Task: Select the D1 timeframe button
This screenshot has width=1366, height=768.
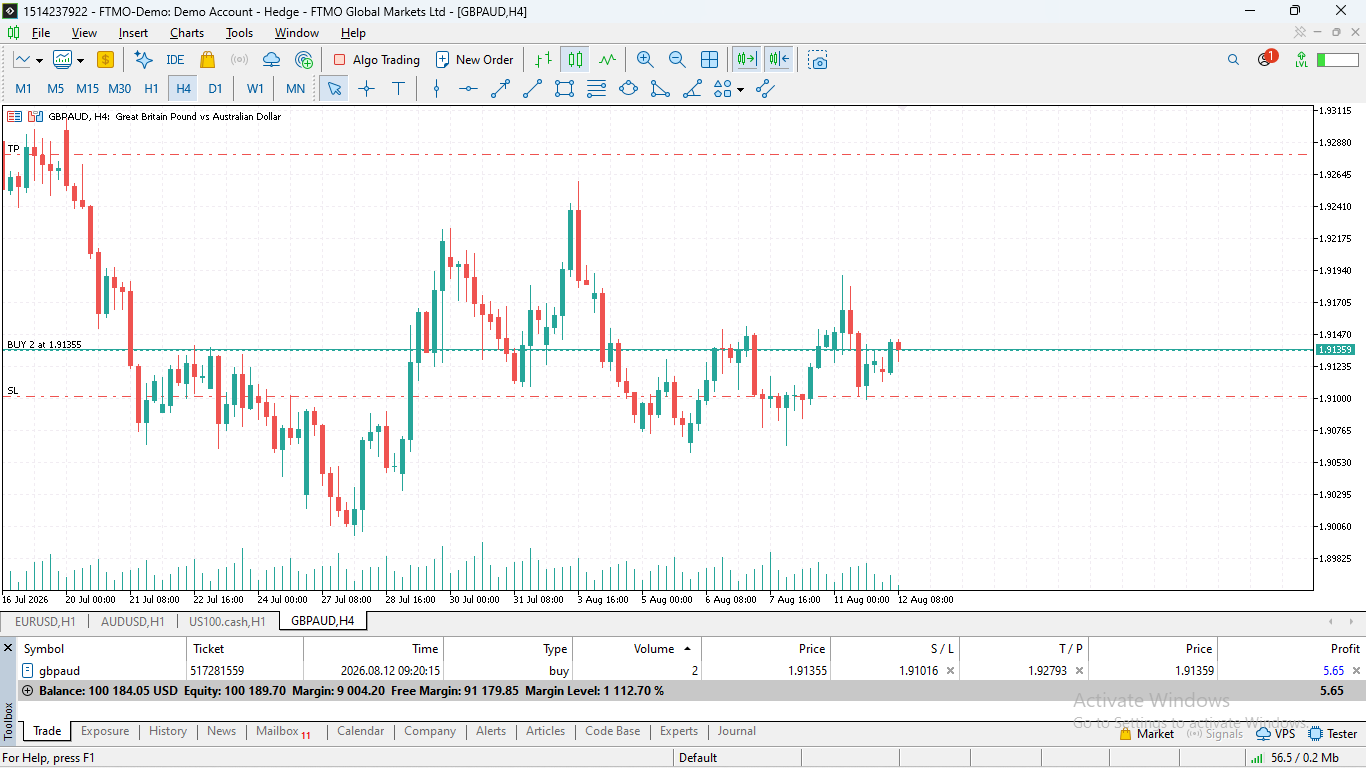Action: point(215,89)
